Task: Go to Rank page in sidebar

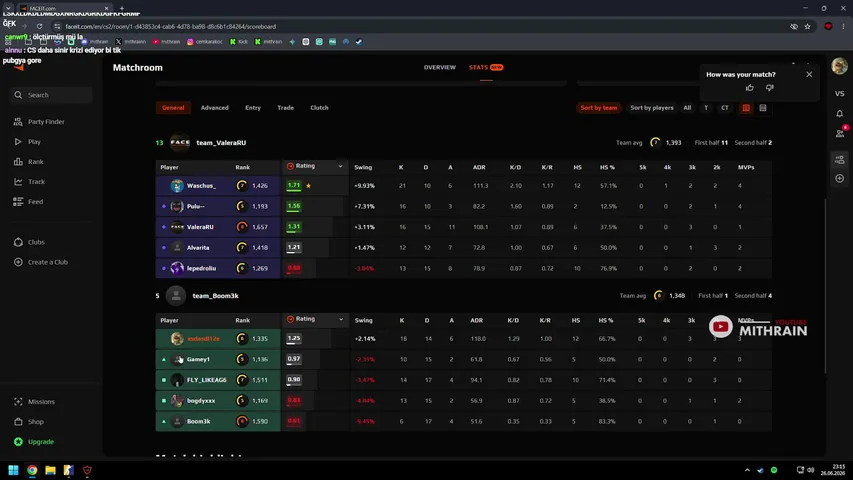Action: [28, 162]
